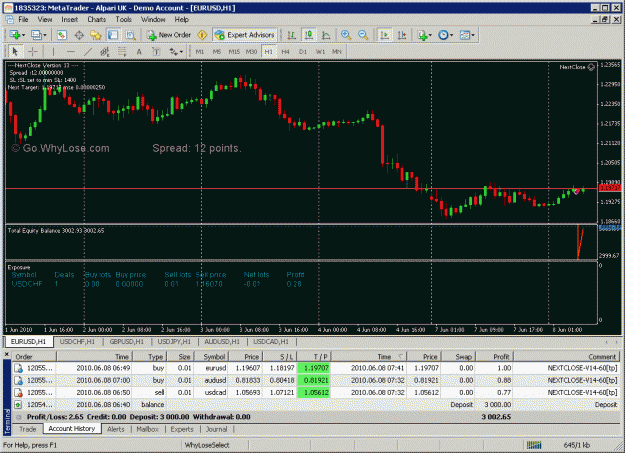Select the audusd buy order row

[316, 380]
